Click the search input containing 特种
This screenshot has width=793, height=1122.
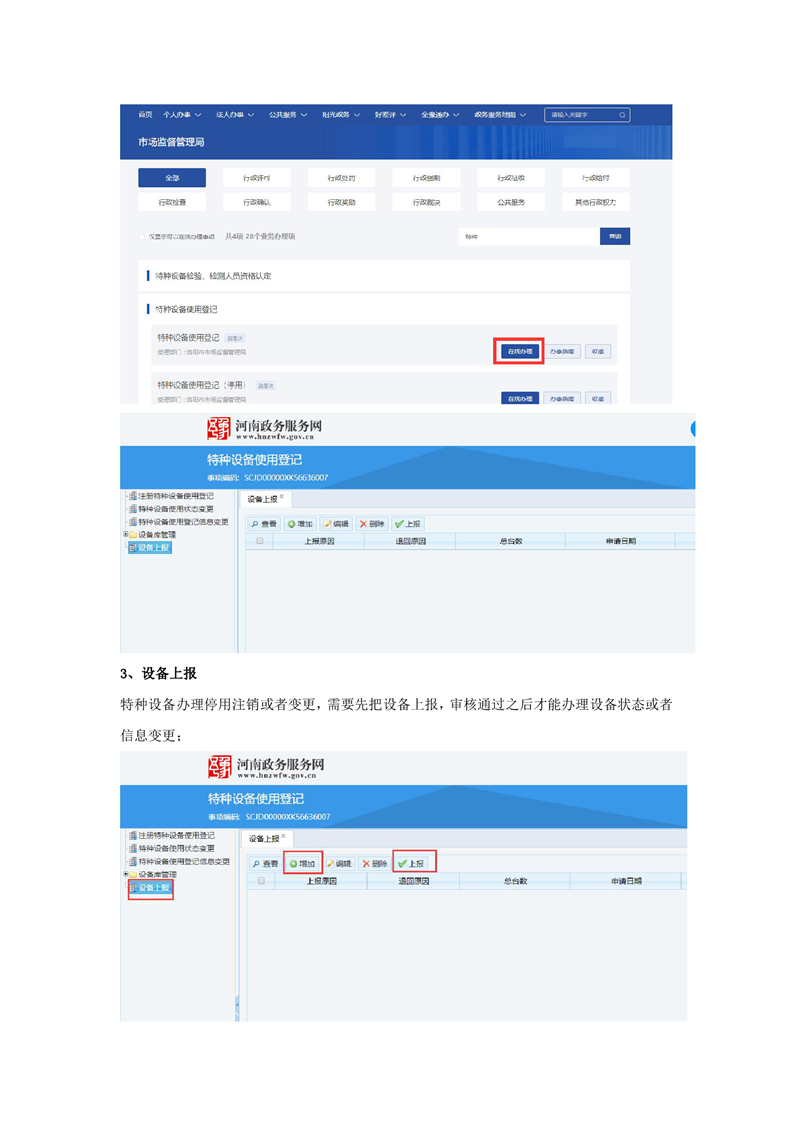529,236
